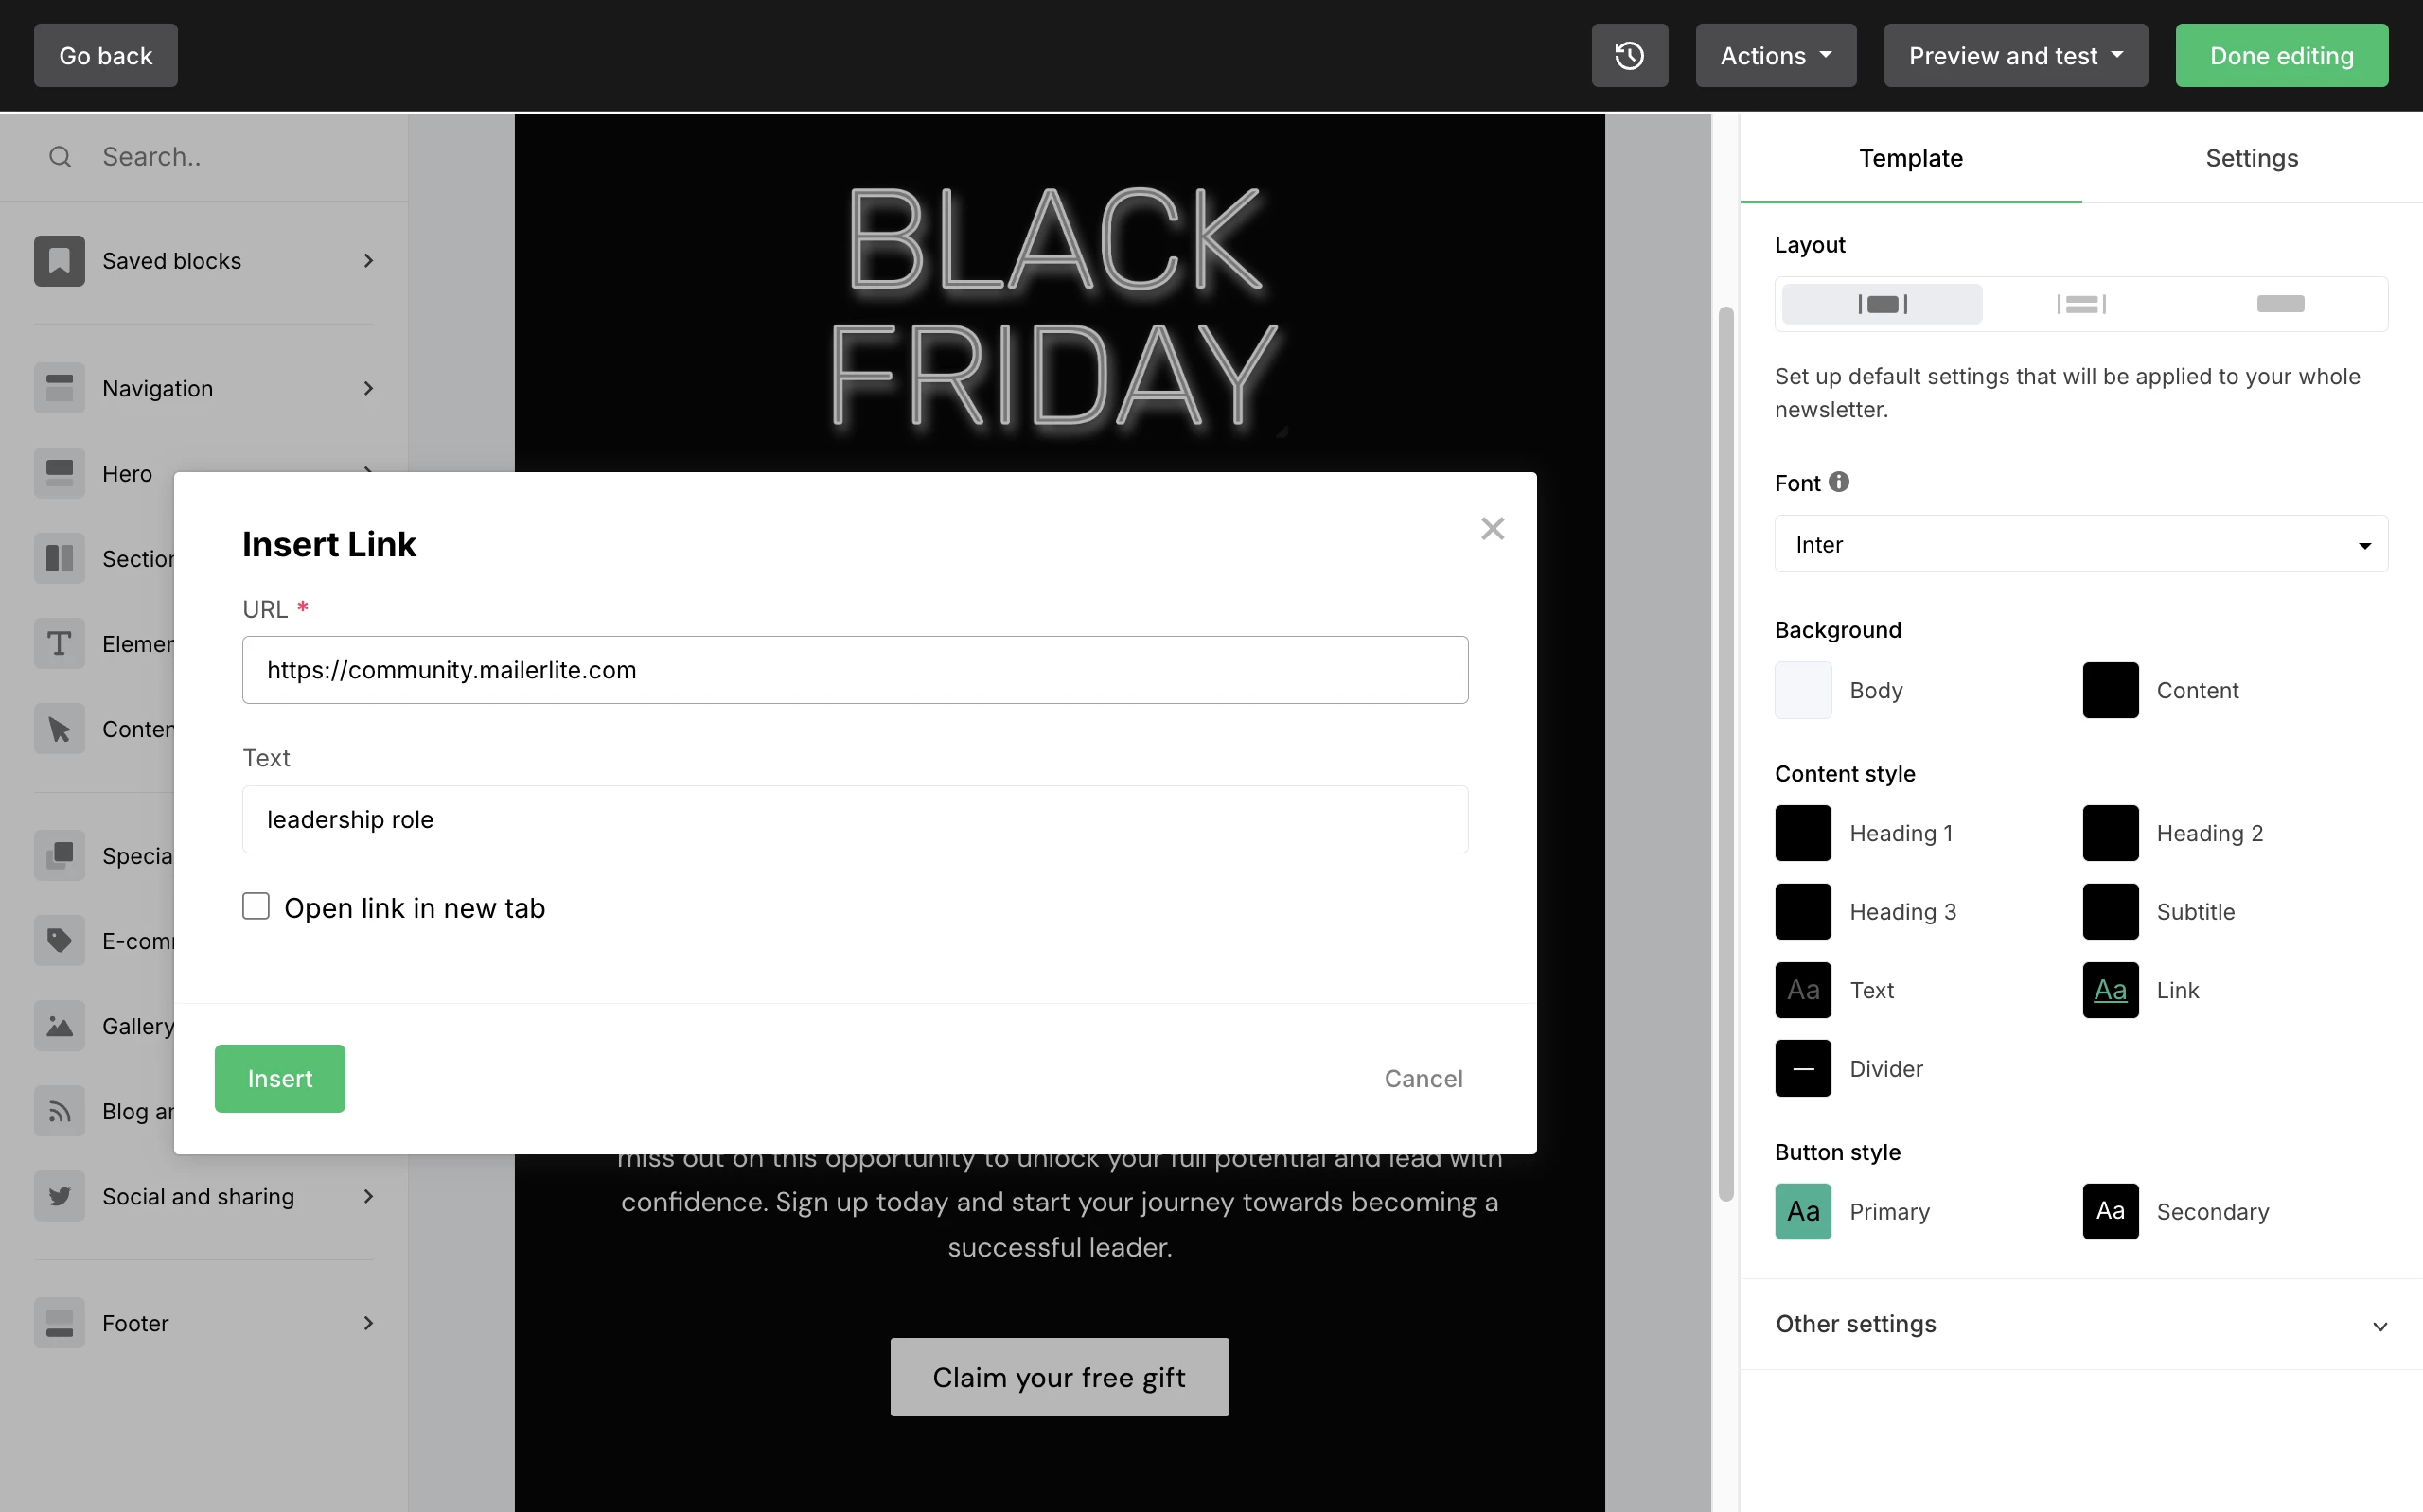Close the Insert Link dialog
This screenshot has width=2423, height=1512.
1492,529
